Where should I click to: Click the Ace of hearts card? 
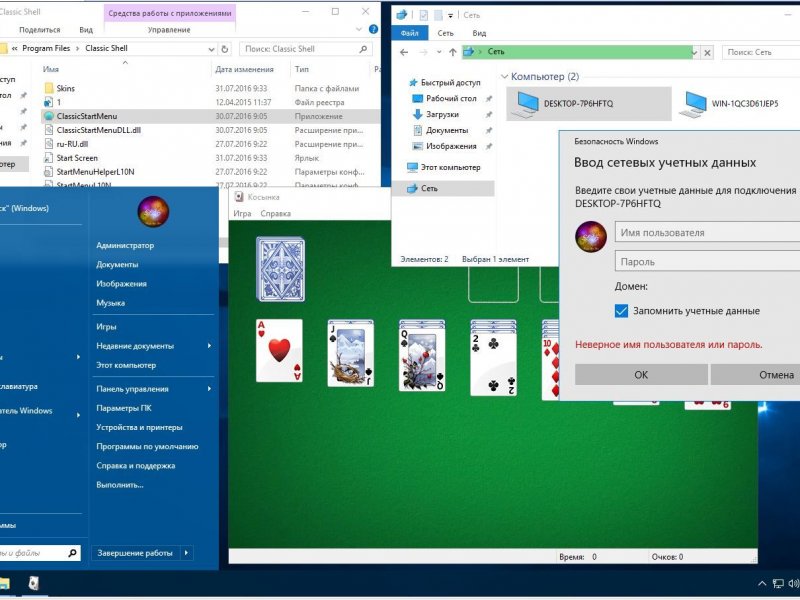pos(279,351)
